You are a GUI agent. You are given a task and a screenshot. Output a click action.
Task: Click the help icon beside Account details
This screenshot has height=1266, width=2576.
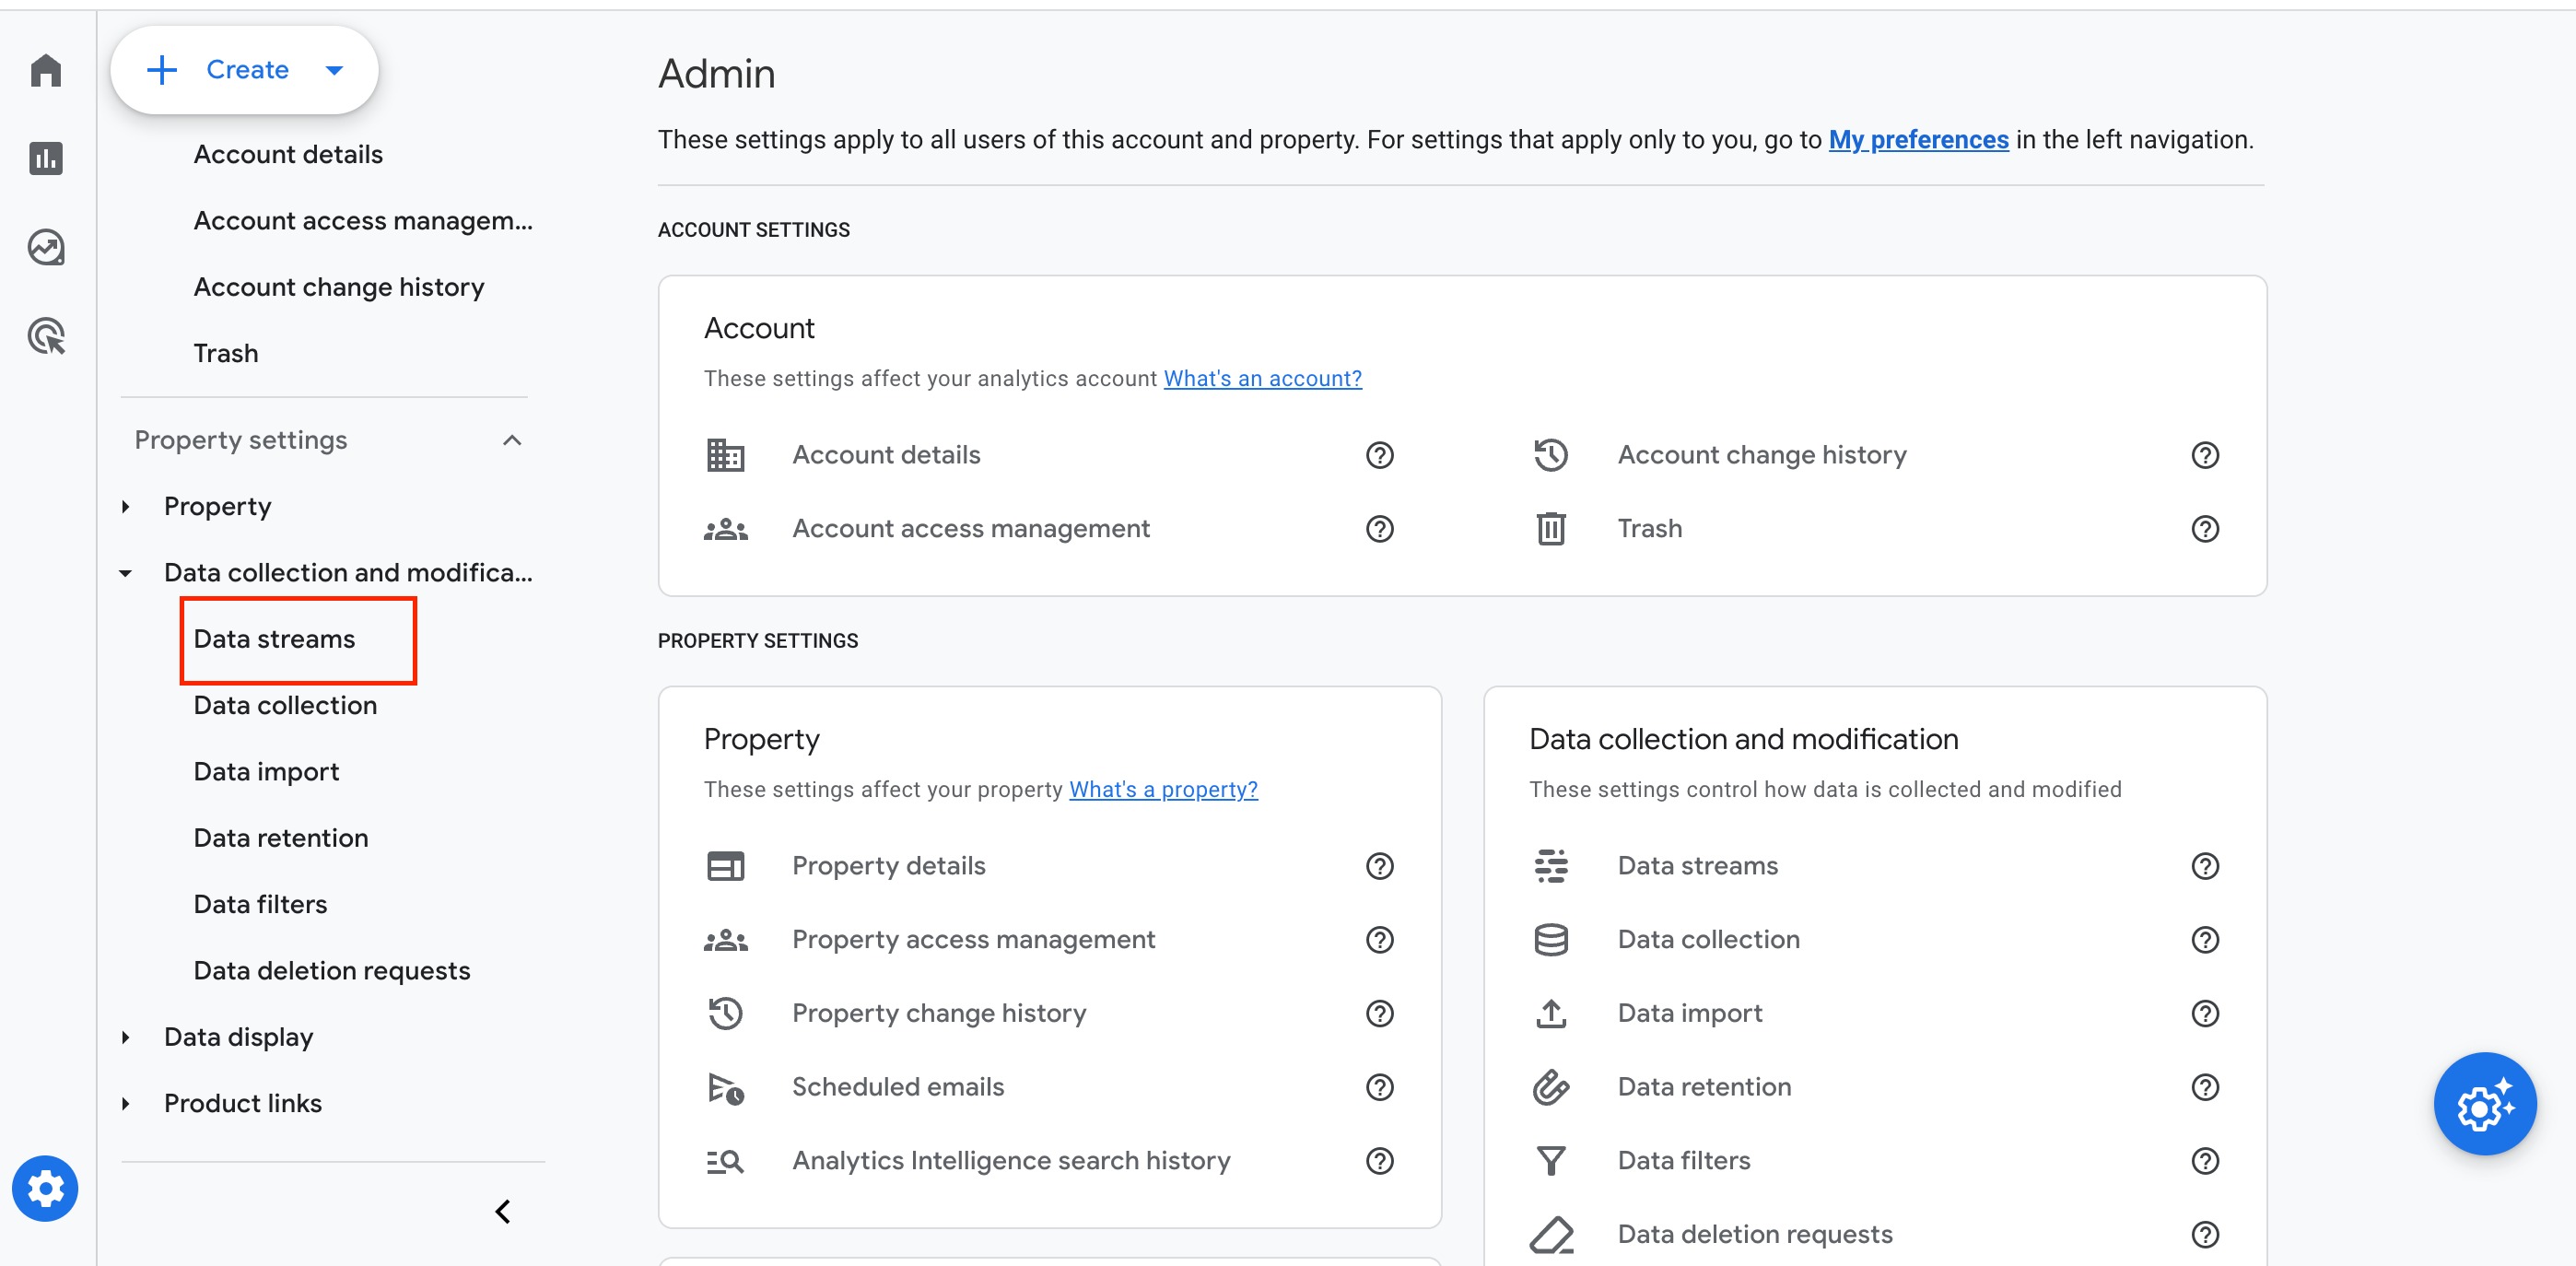[x=1379, y=455]
